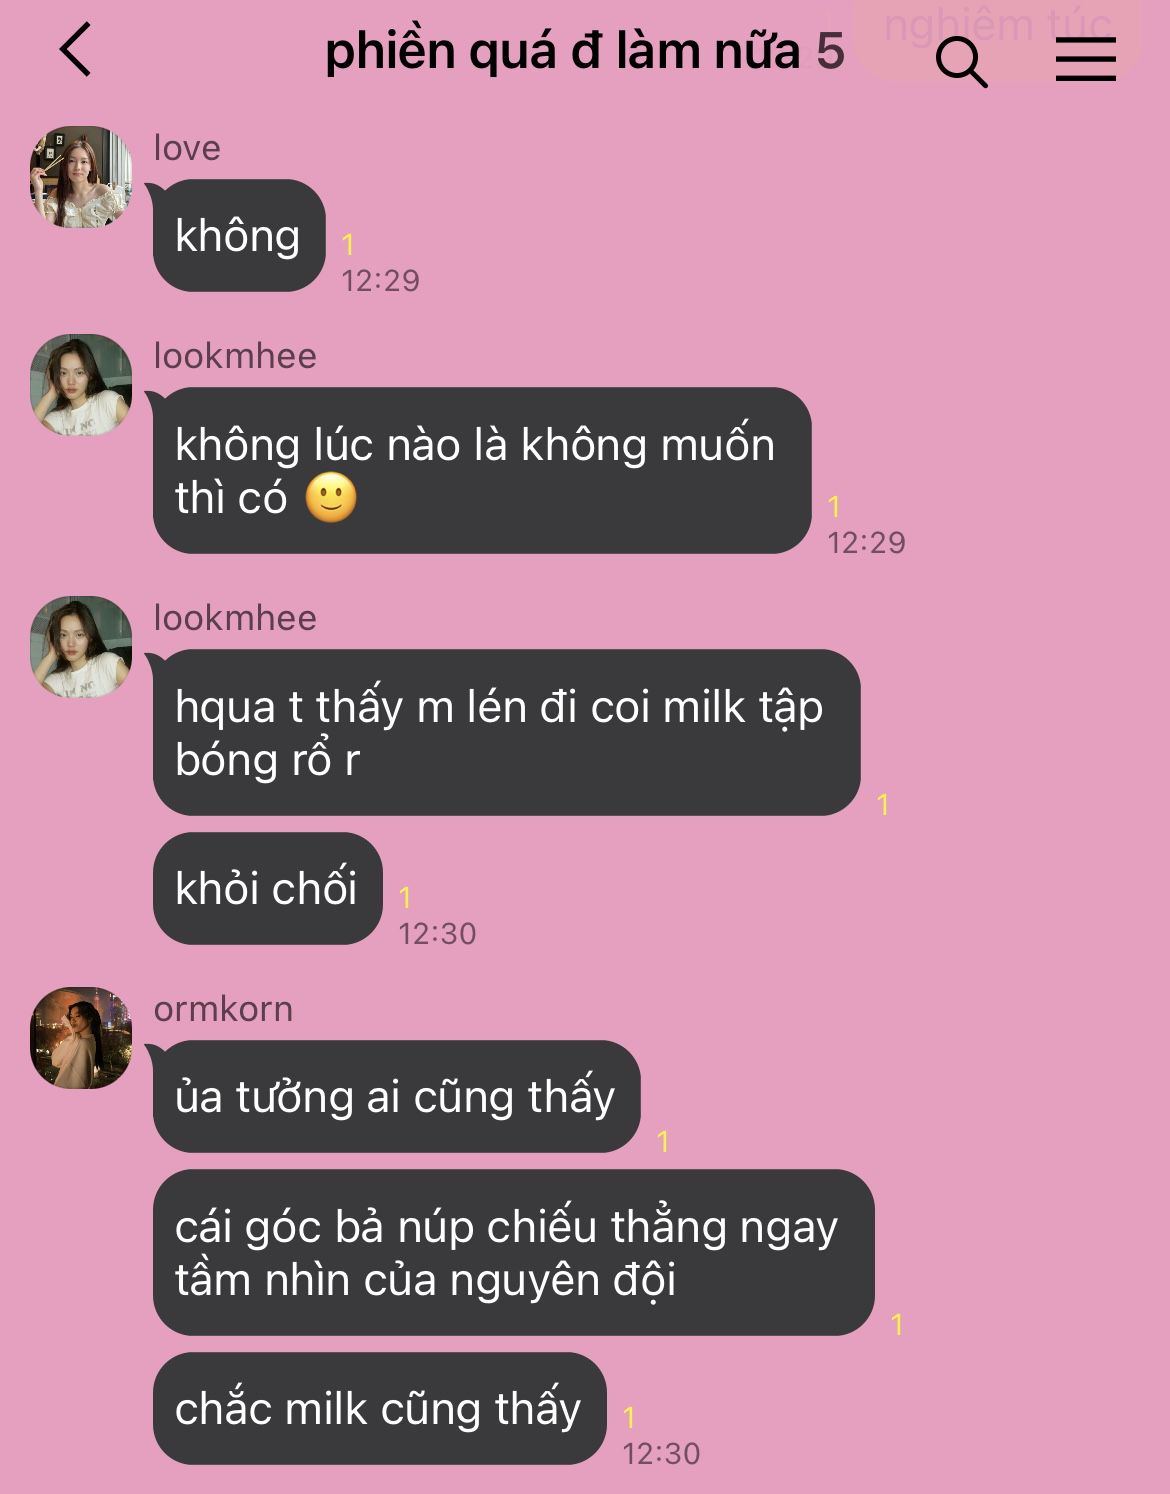Tap the sender name 'ormkorn'
Viewport: 1170px width, 1494px height.
[223, 1009]
